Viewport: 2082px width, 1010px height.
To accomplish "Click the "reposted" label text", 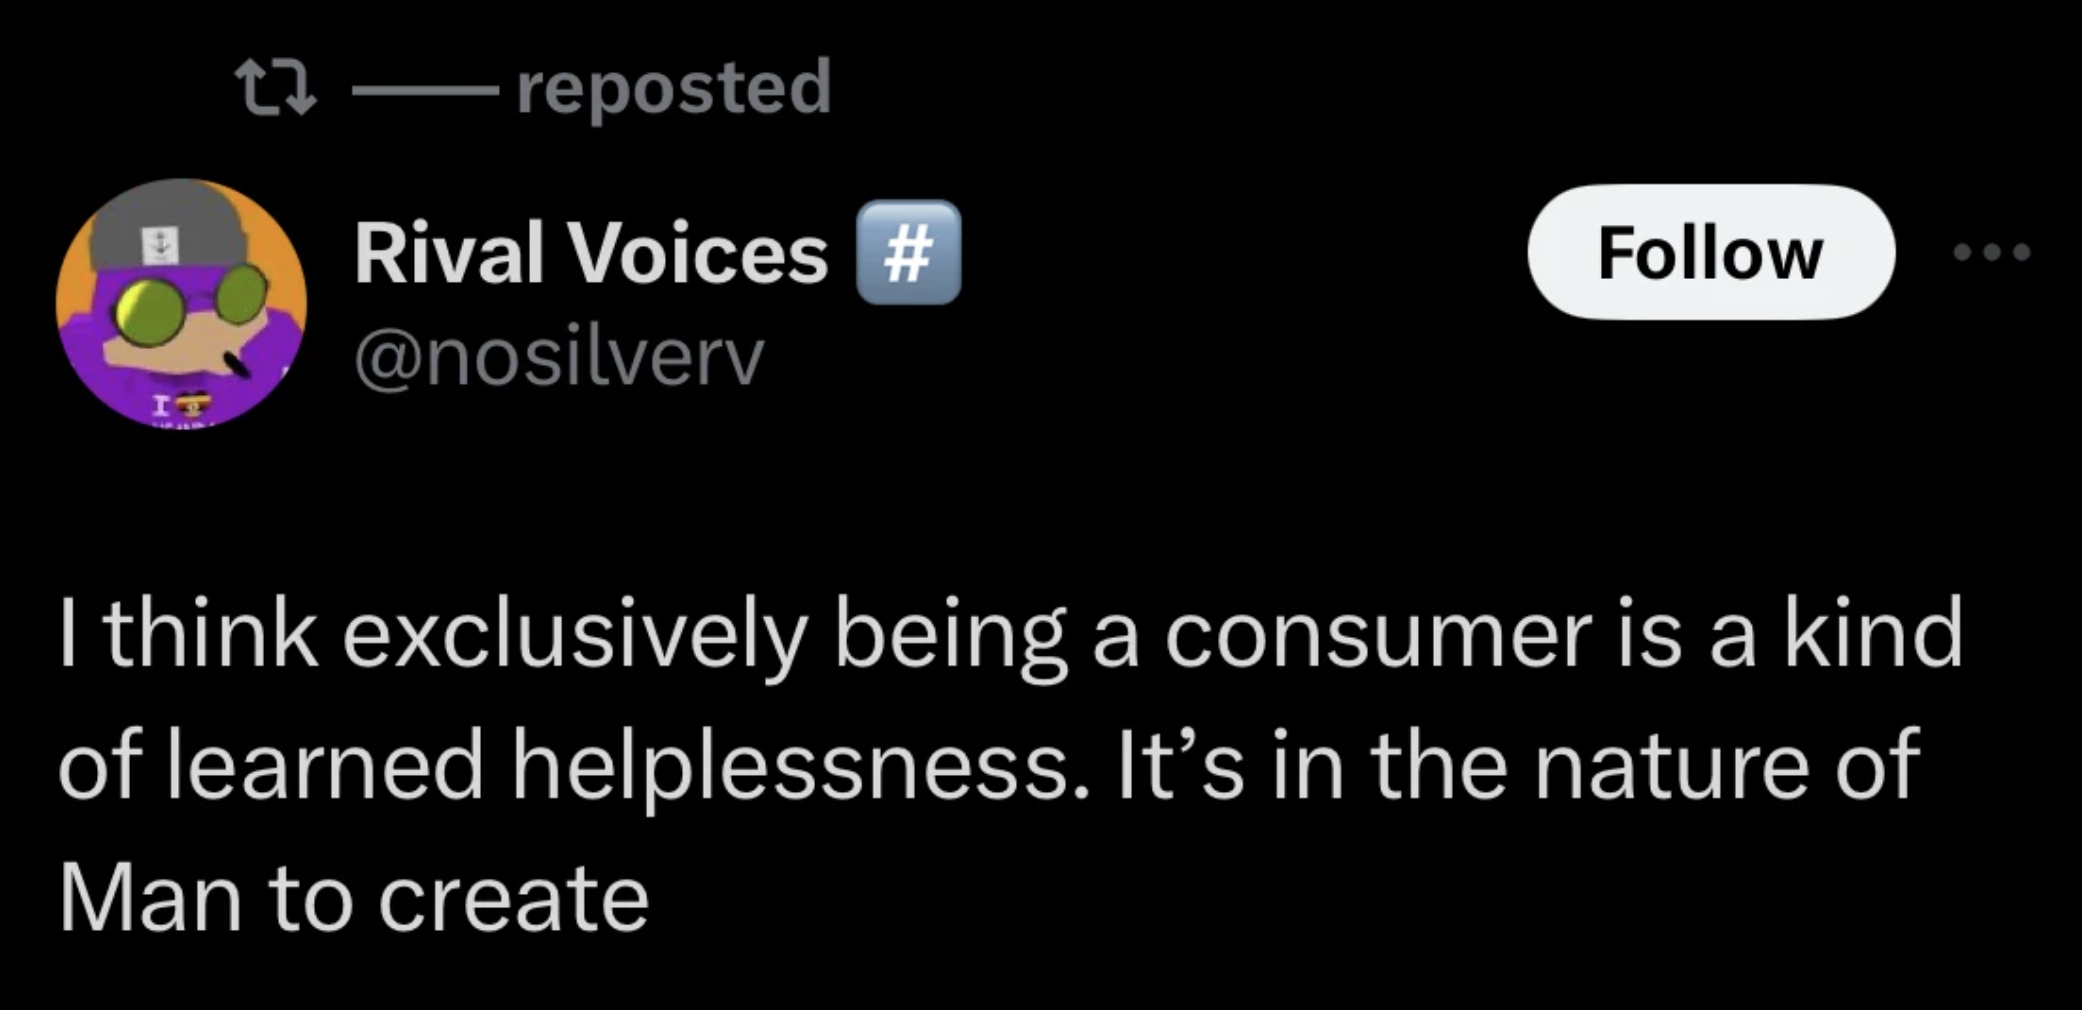I will 673,87.
